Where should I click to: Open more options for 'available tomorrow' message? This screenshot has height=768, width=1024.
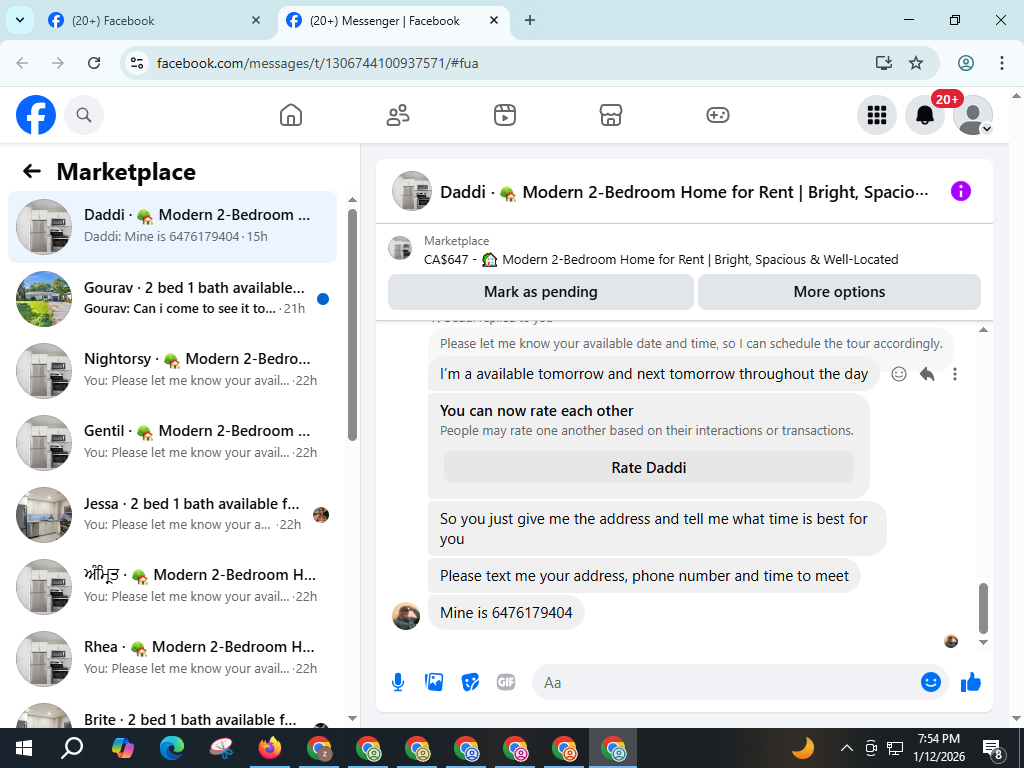[955, 374]
